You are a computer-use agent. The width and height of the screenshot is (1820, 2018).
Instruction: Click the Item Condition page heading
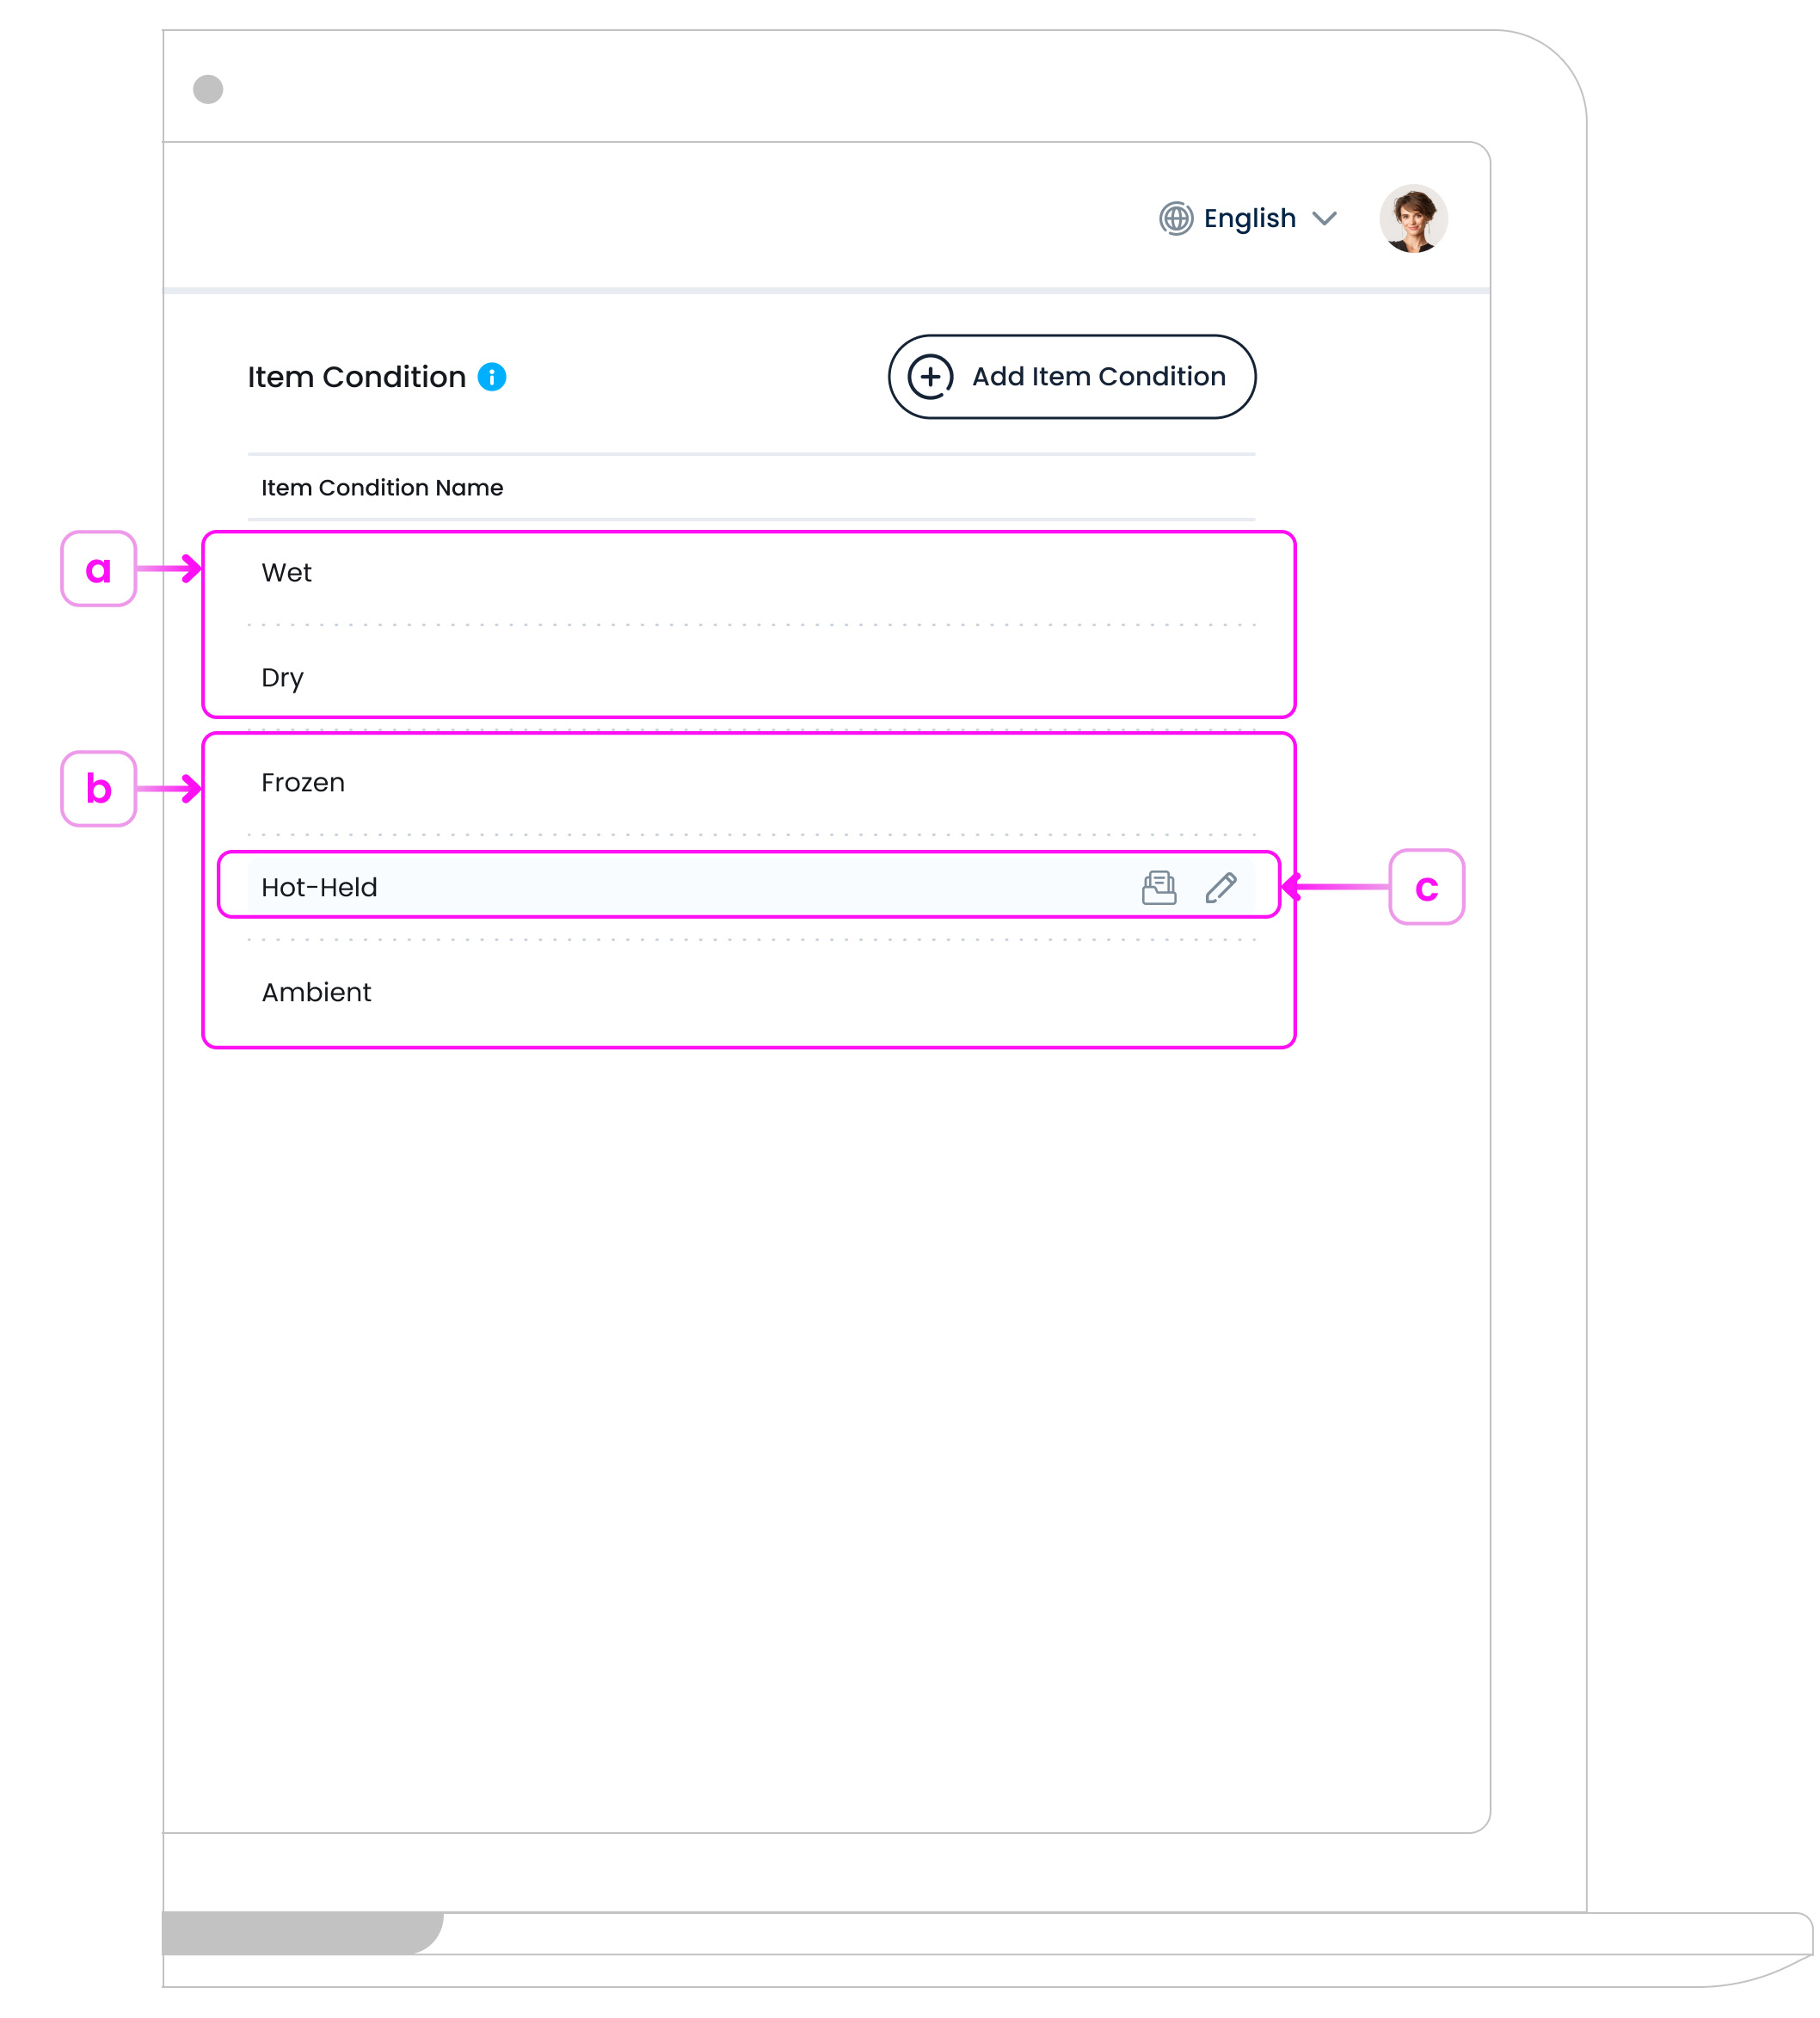(356, 377)
